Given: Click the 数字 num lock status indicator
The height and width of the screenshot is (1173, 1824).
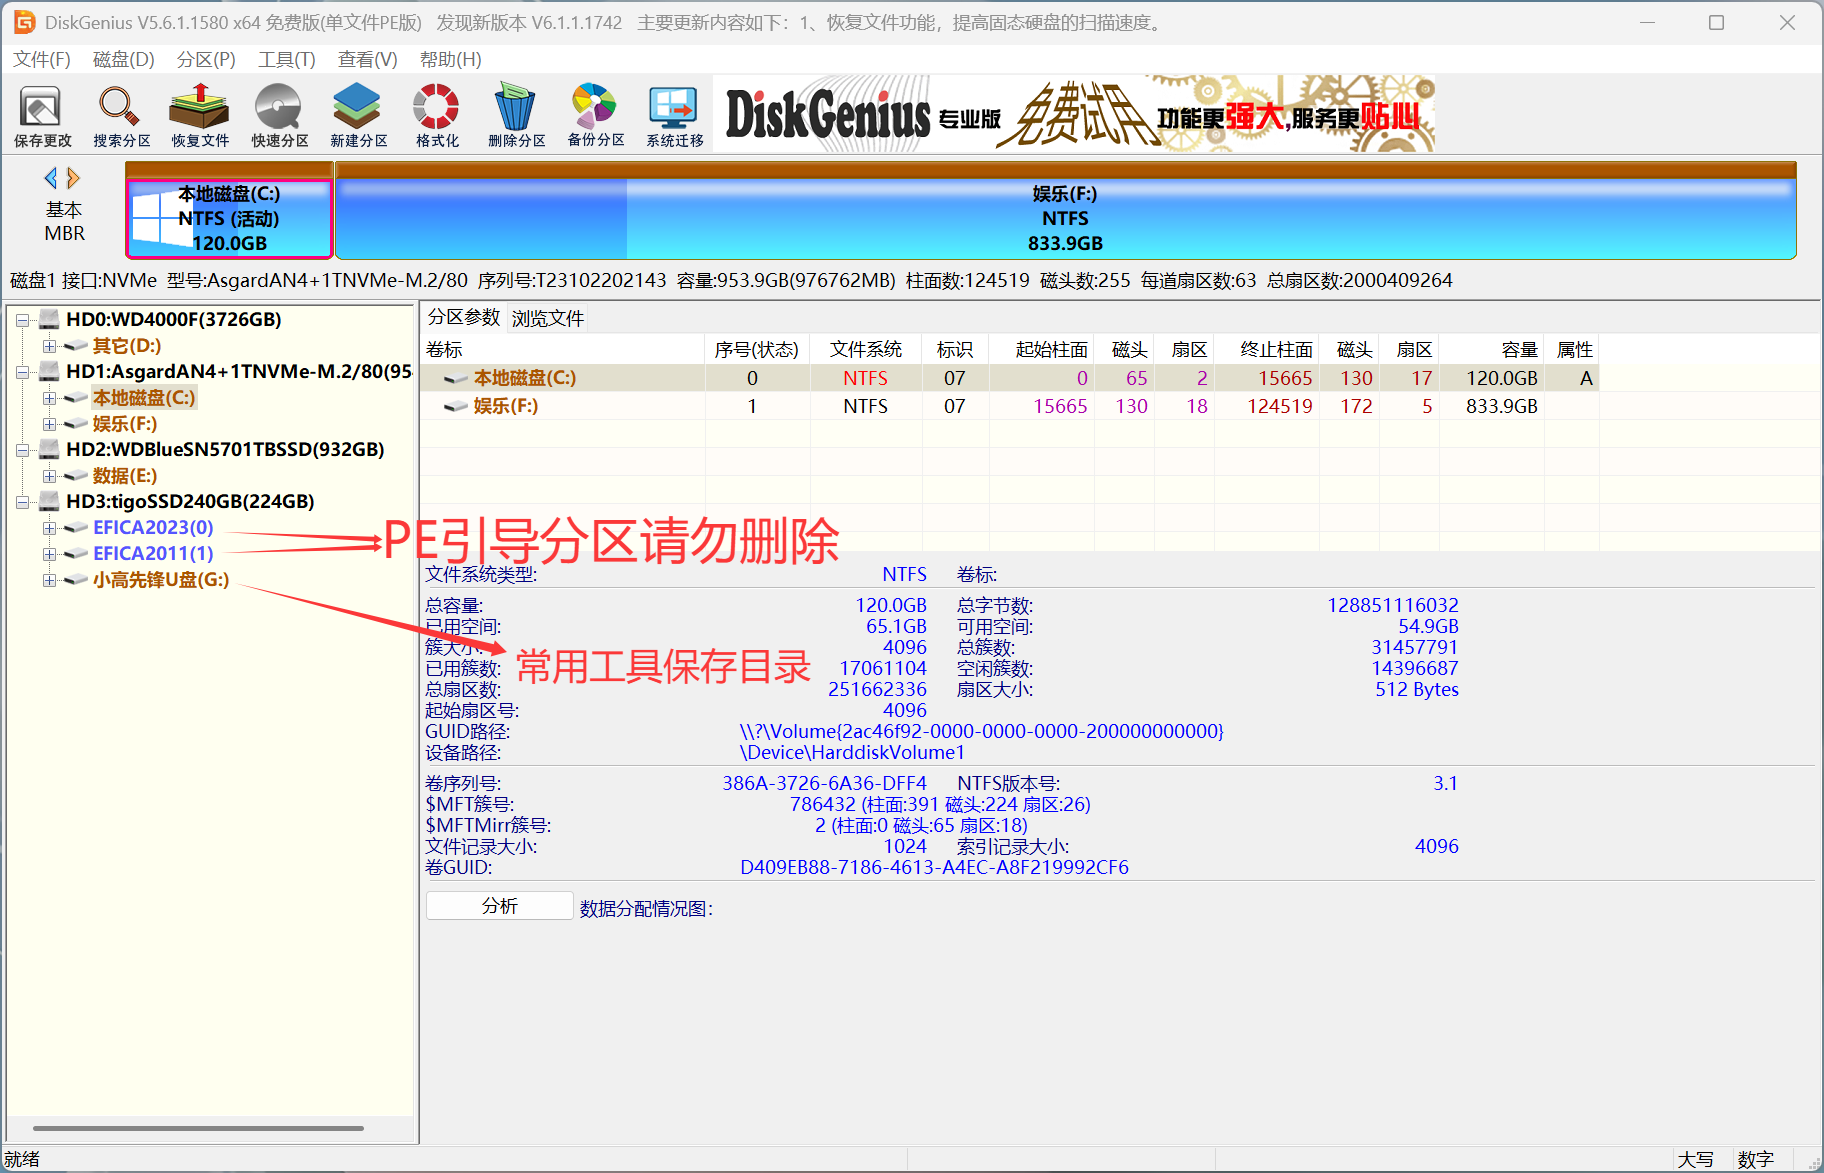Looking at the screenshot, I should (x=1756, y=1160).
